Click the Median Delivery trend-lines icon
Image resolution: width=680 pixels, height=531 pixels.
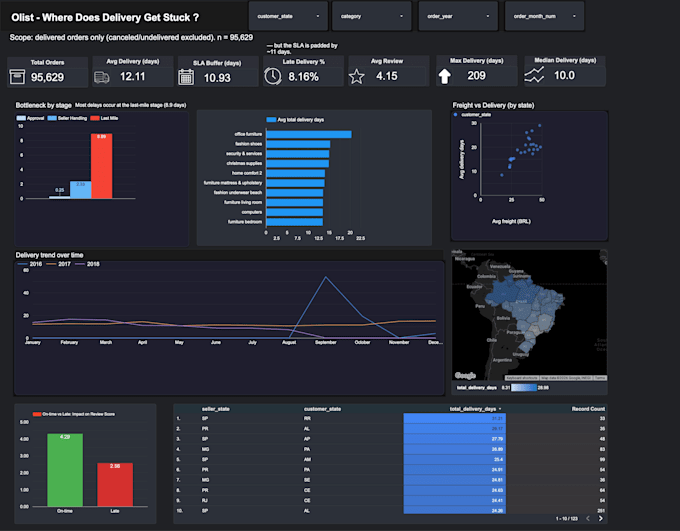click(x=534, y=75)
